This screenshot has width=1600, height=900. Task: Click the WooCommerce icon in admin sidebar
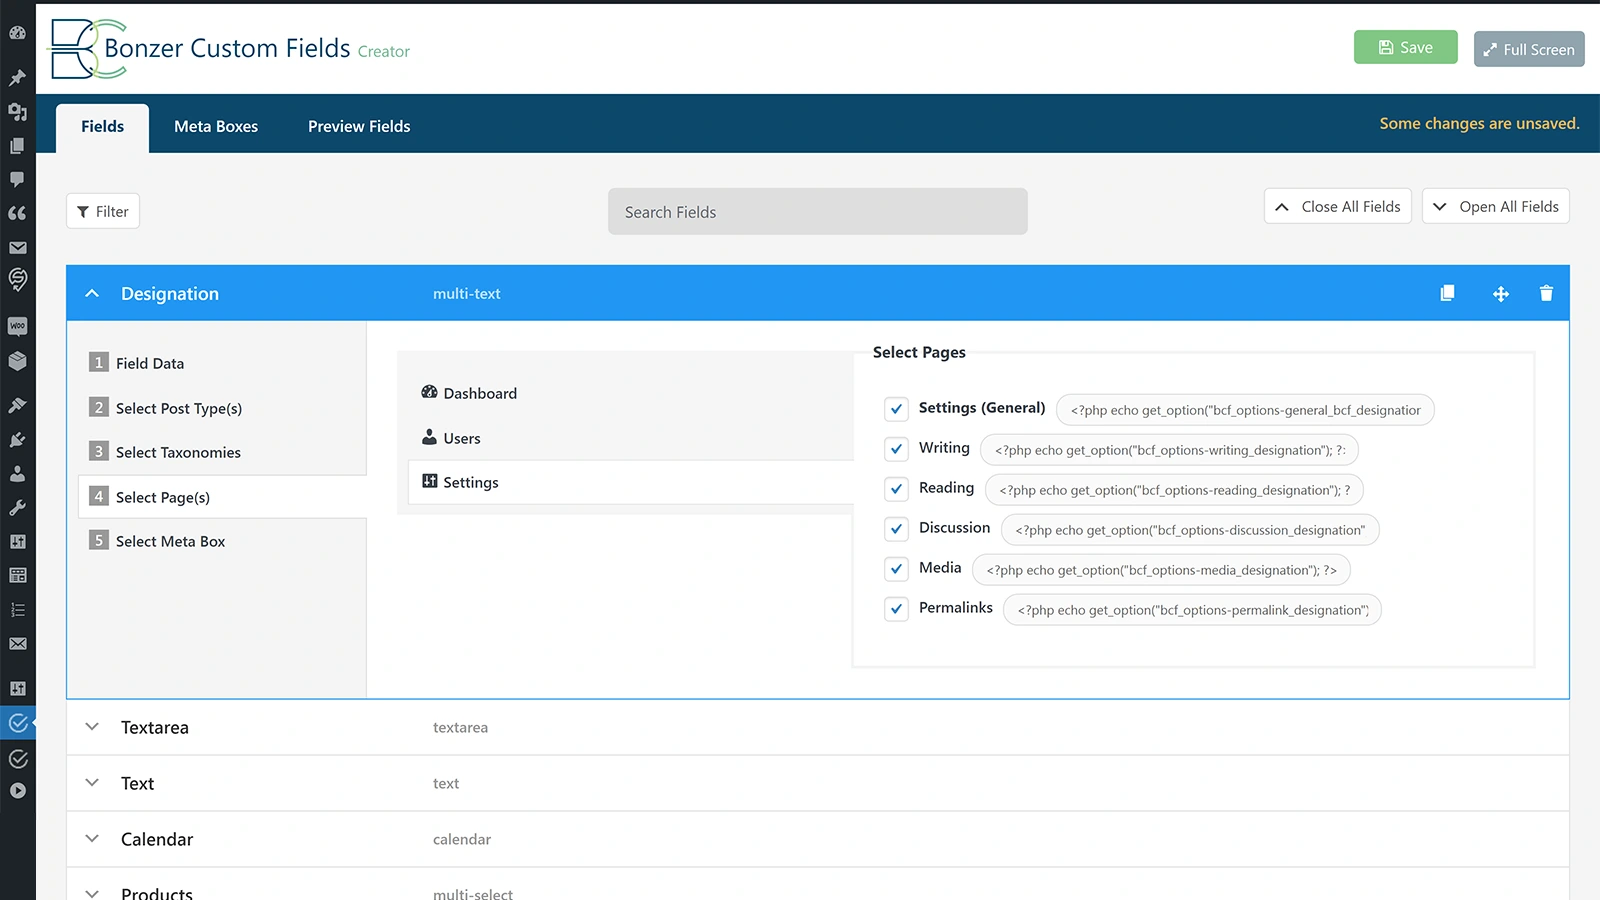pyautogui.click(x=18, y=326)
